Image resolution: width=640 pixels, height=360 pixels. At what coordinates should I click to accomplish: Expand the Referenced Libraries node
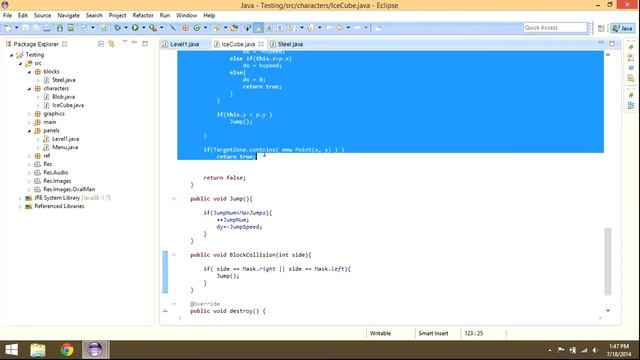click(x=20, y=207)
